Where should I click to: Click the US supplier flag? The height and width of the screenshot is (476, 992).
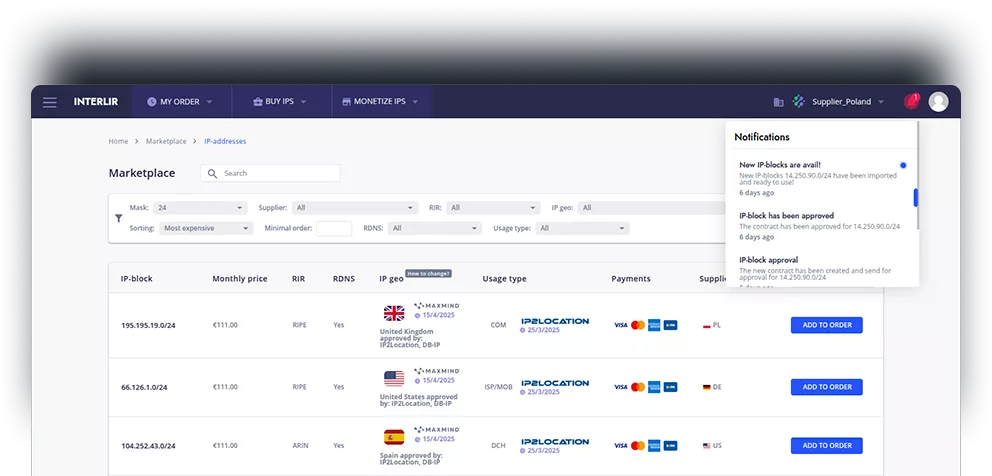707,446
